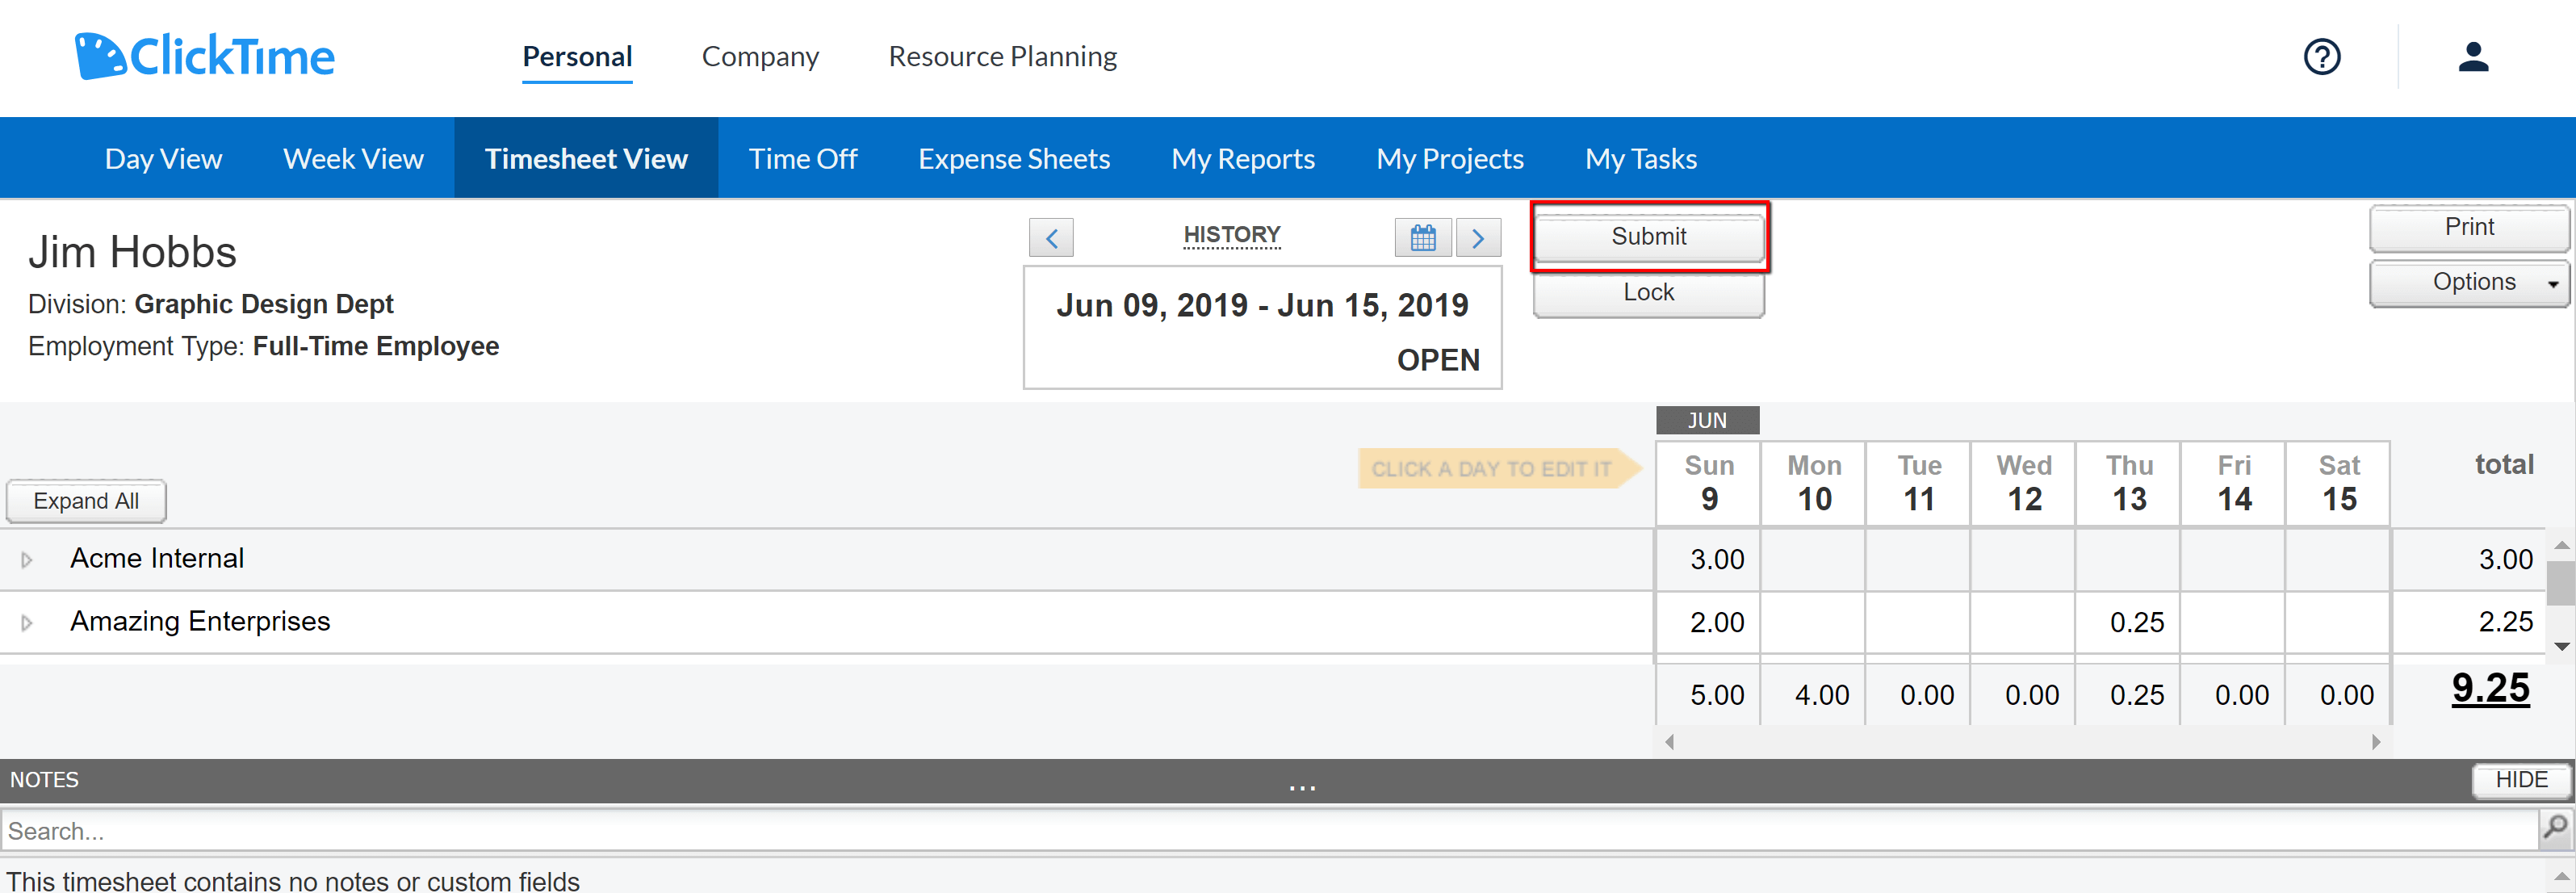The width and height of the screenshot is (2576, 893).
Task: Expand the Amazing Enterprises row
Action: [27, 623]
